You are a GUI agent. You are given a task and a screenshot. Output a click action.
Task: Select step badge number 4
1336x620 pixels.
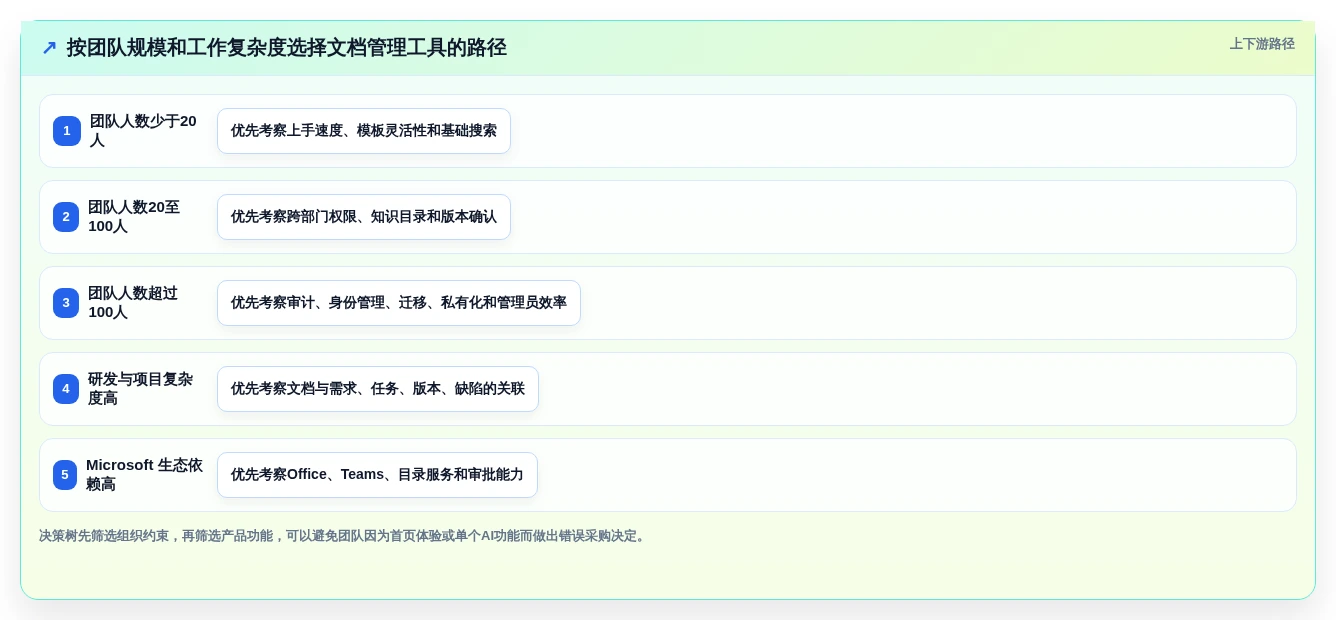(66, 389)
